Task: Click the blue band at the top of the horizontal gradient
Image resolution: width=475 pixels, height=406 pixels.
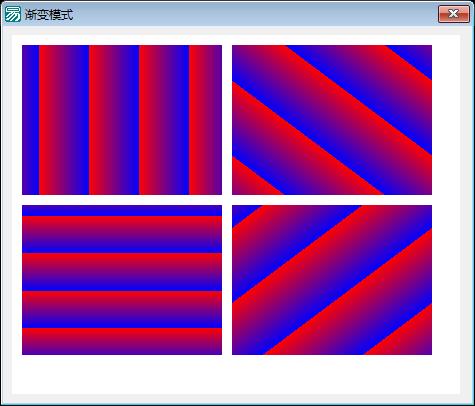Action: click(122, 210)
